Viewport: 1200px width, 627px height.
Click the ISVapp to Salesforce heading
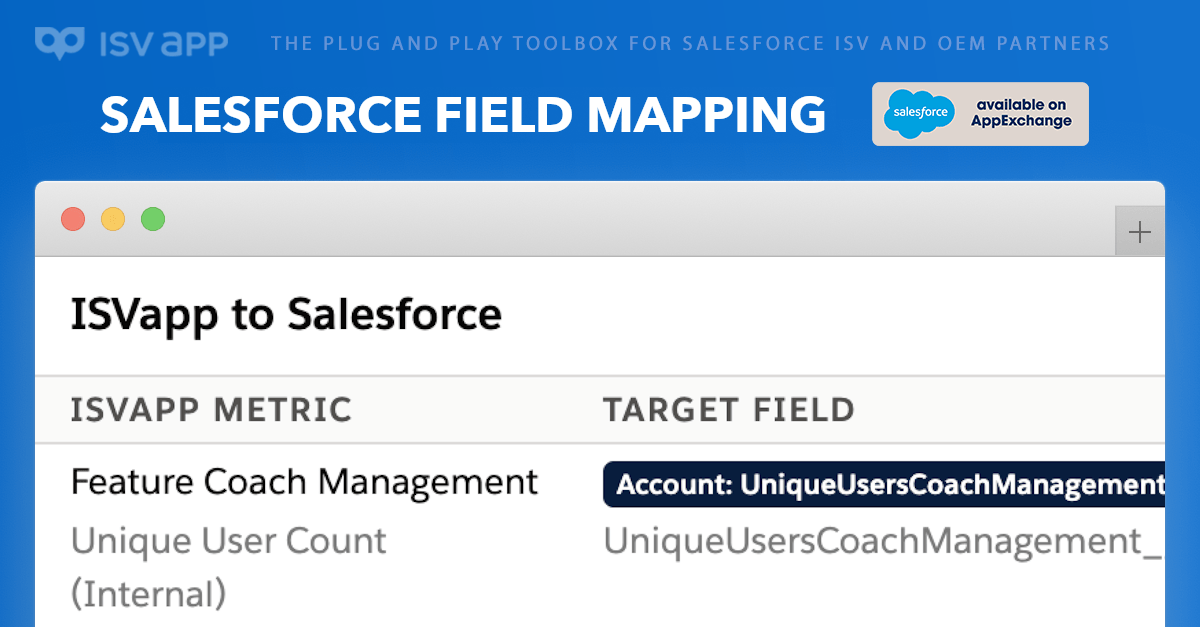286,315
